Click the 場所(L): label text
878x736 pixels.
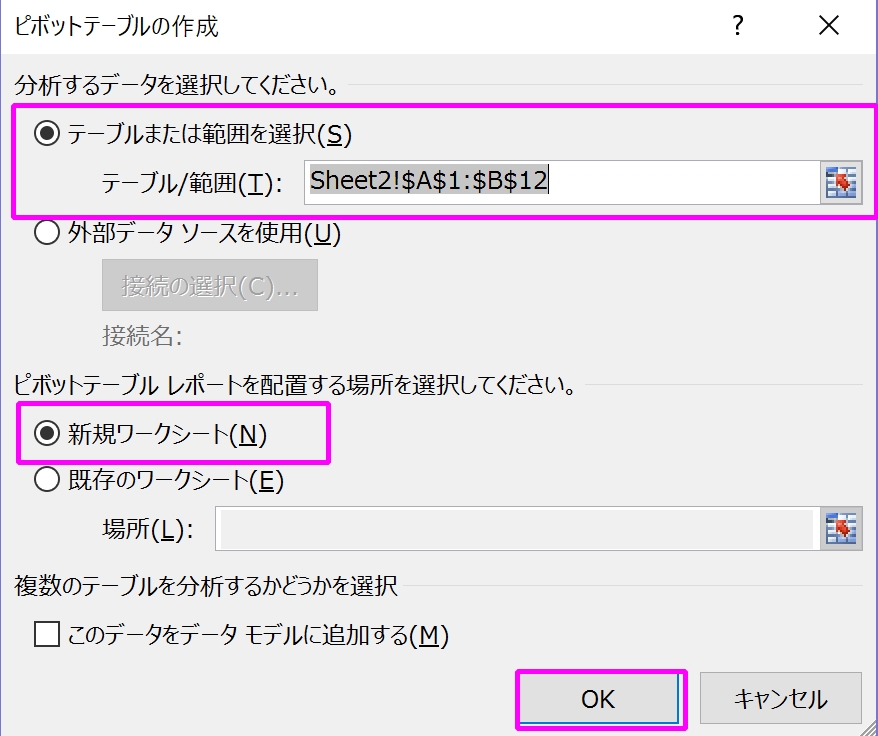click(x=146, y=530)
